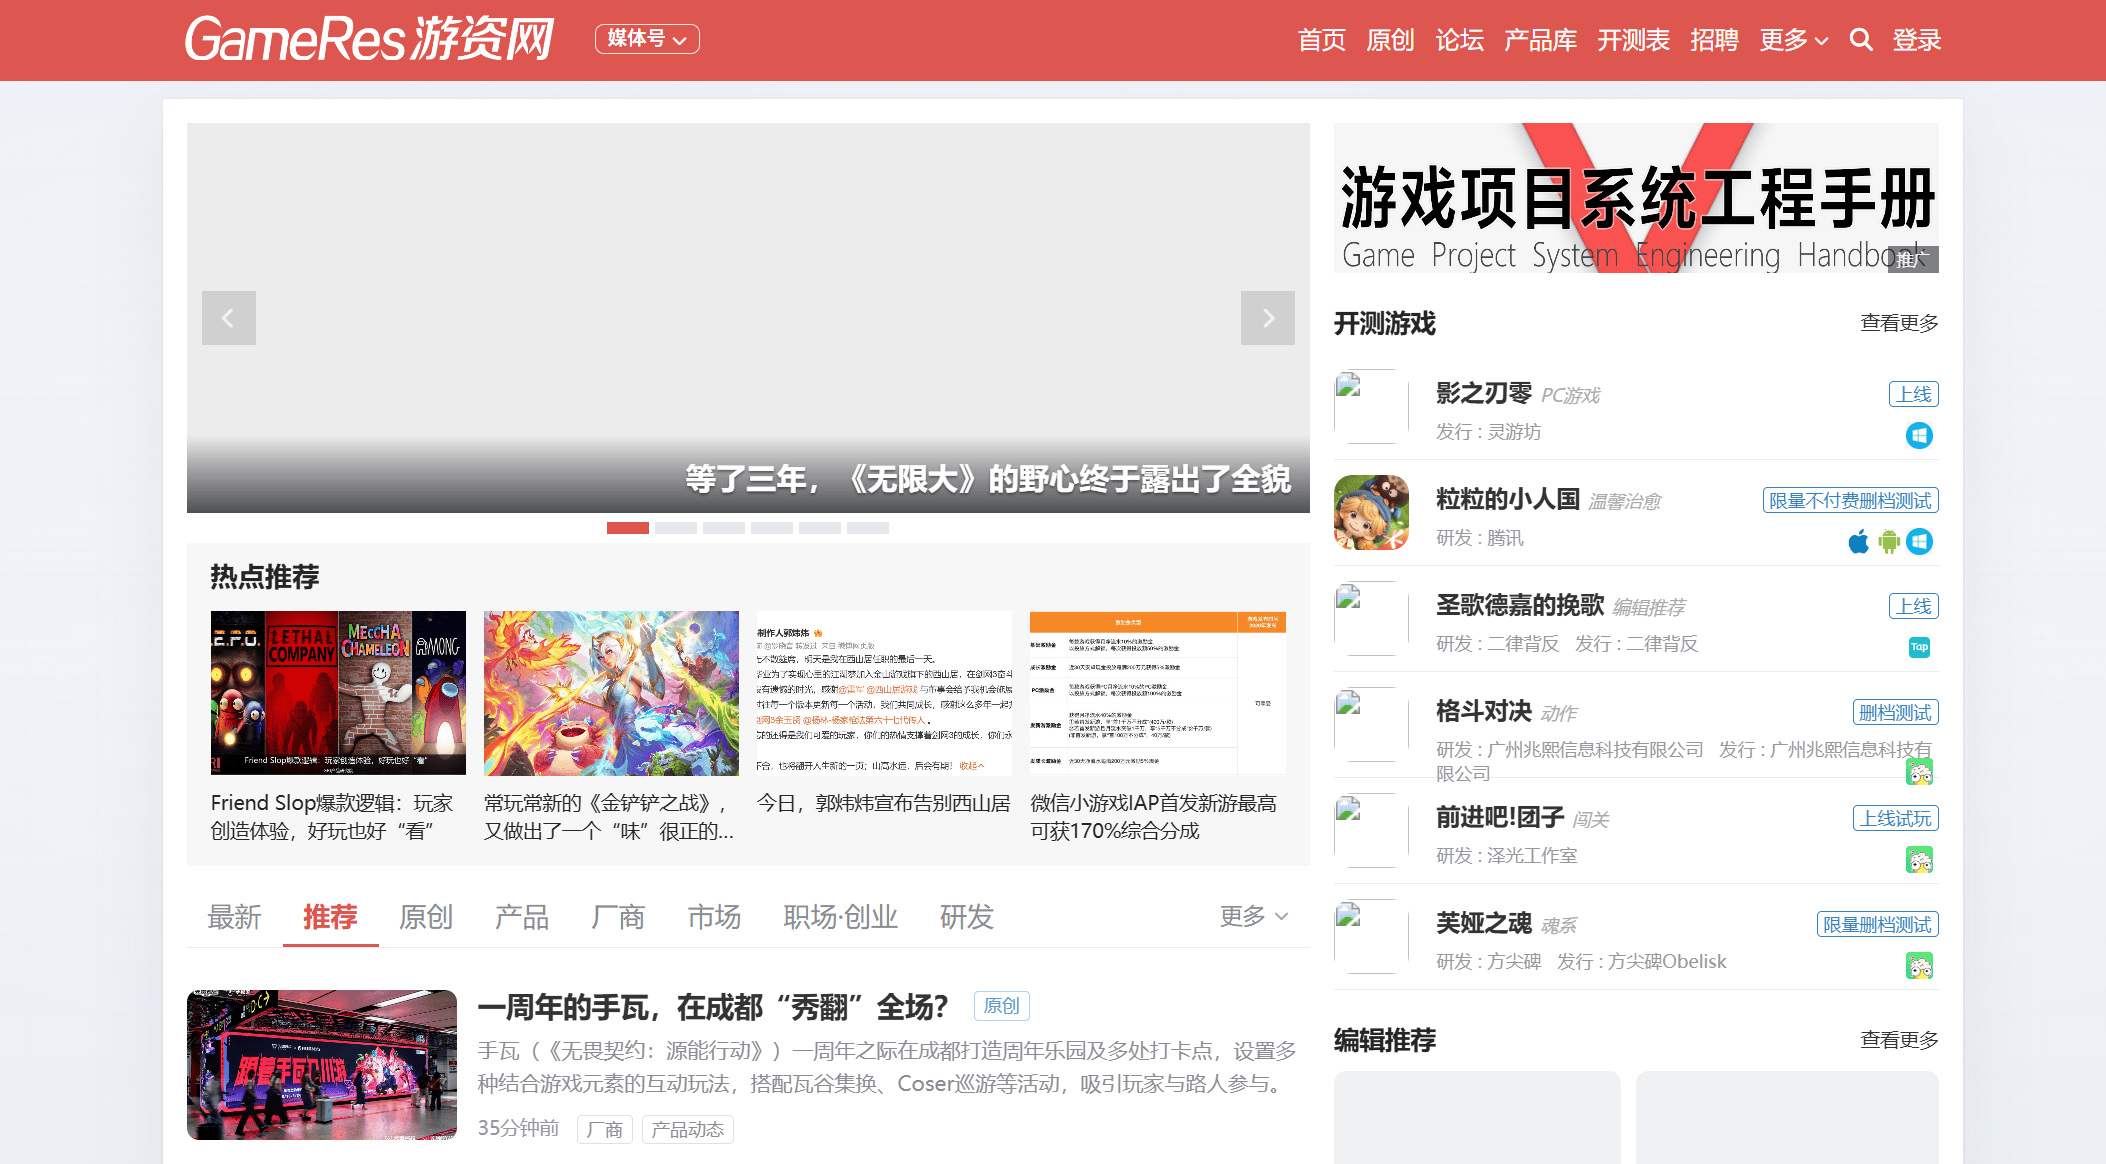Open 开测表 in the top nav
This screenshot has width=2106, height=1164.
(1633, 40)
